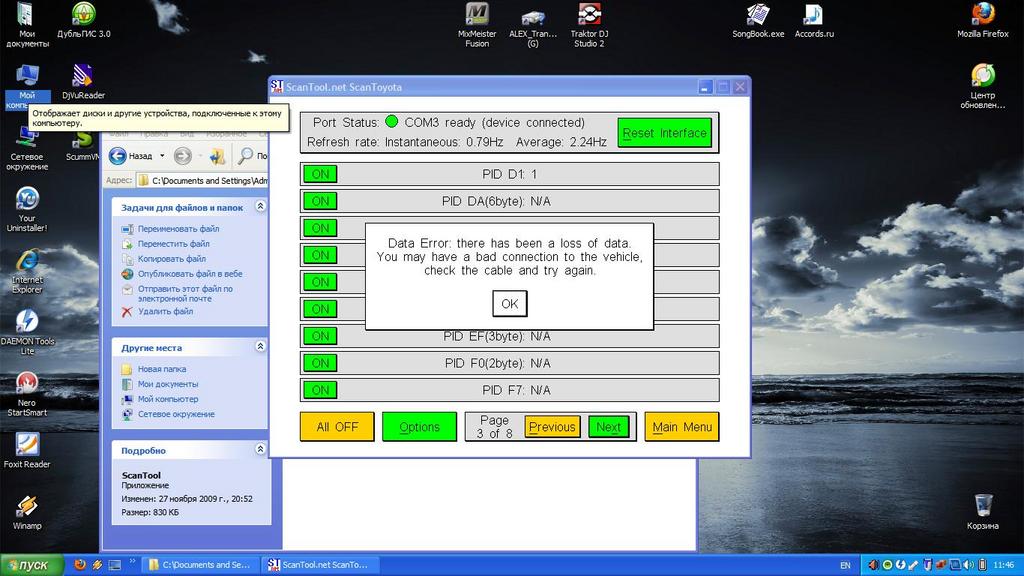Click the green port status indicator
This screenshot has width=1024, height=576.
(x=391, y=122)
